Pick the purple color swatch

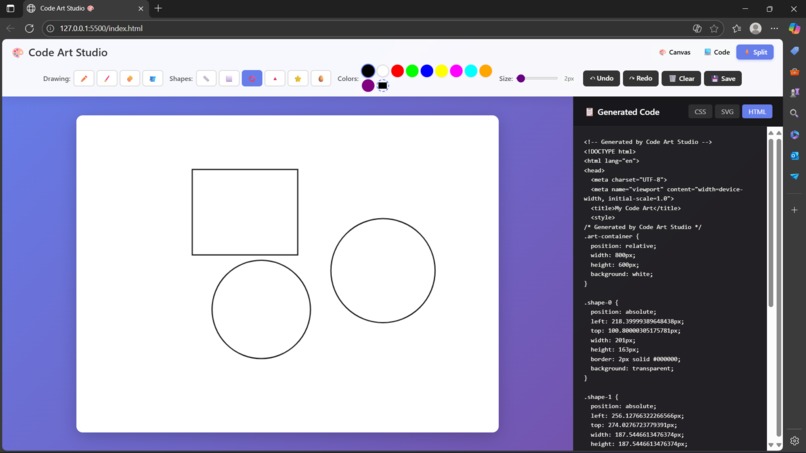(x=368, y=85)
